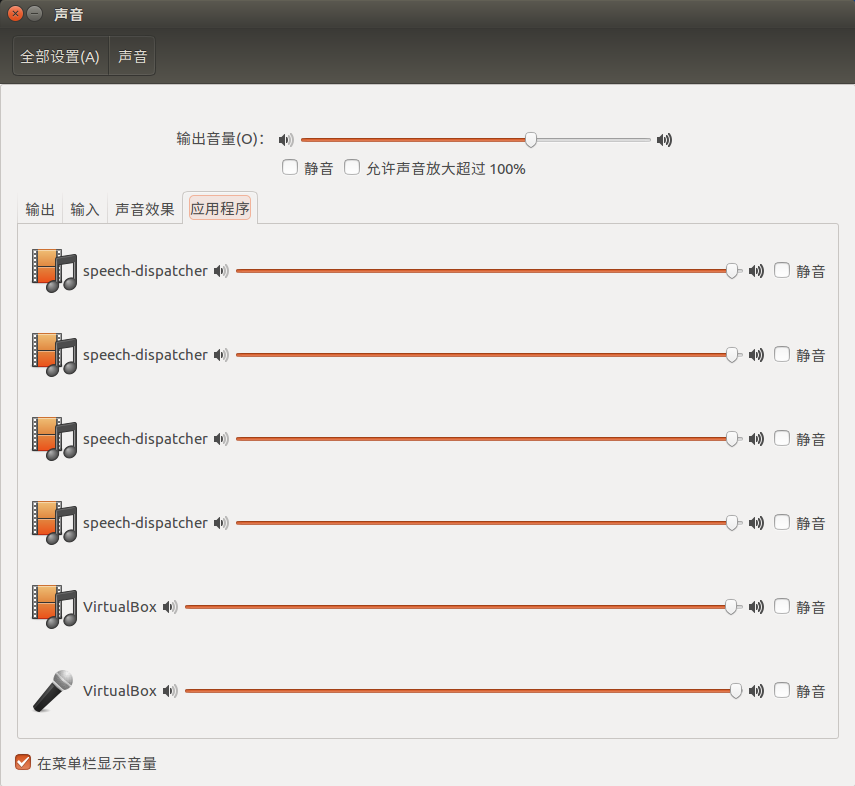Check 静音 for the VirtualBox microphone row
The image size is (855, 786).
point(782,690)
